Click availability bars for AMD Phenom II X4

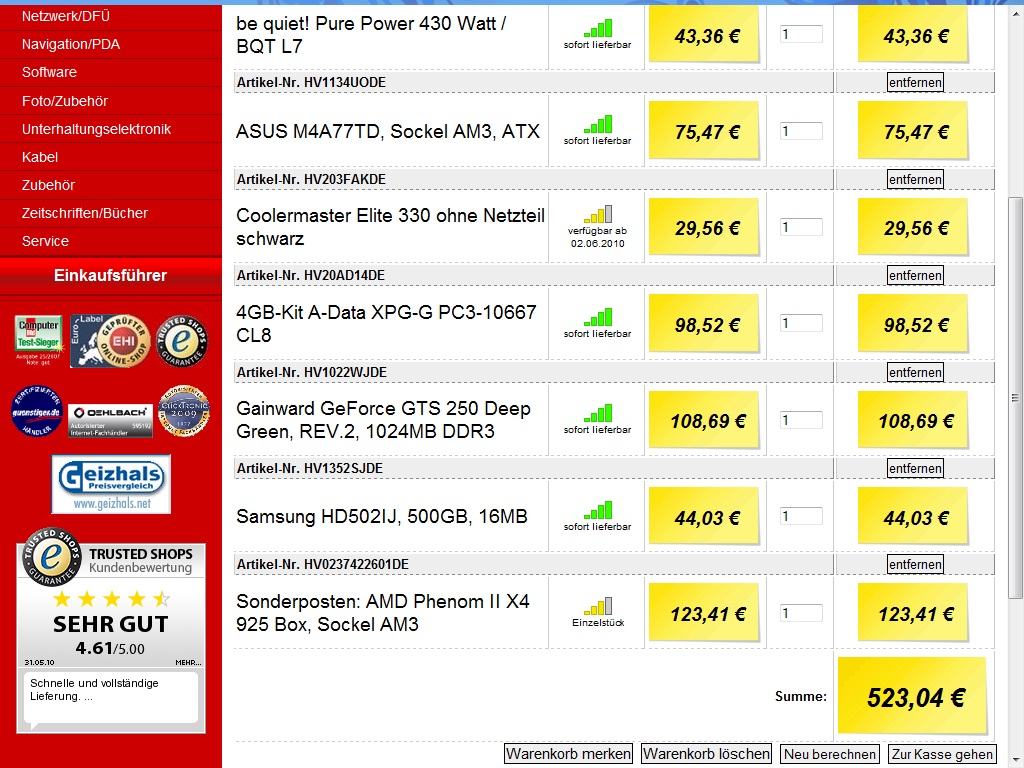(598, 606)
